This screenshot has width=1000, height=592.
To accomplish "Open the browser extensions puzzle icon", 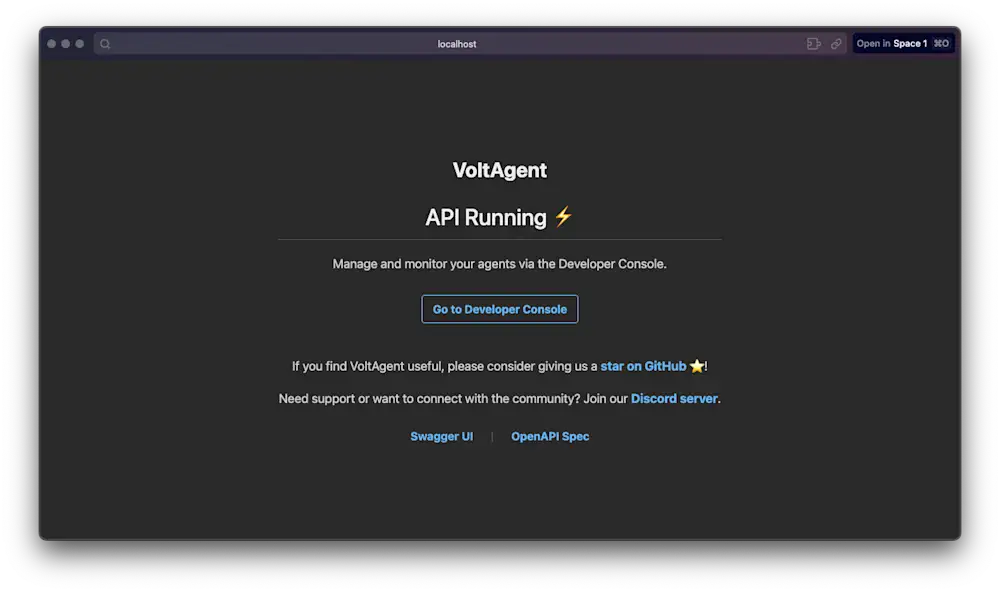I will (x=813, y=43).
